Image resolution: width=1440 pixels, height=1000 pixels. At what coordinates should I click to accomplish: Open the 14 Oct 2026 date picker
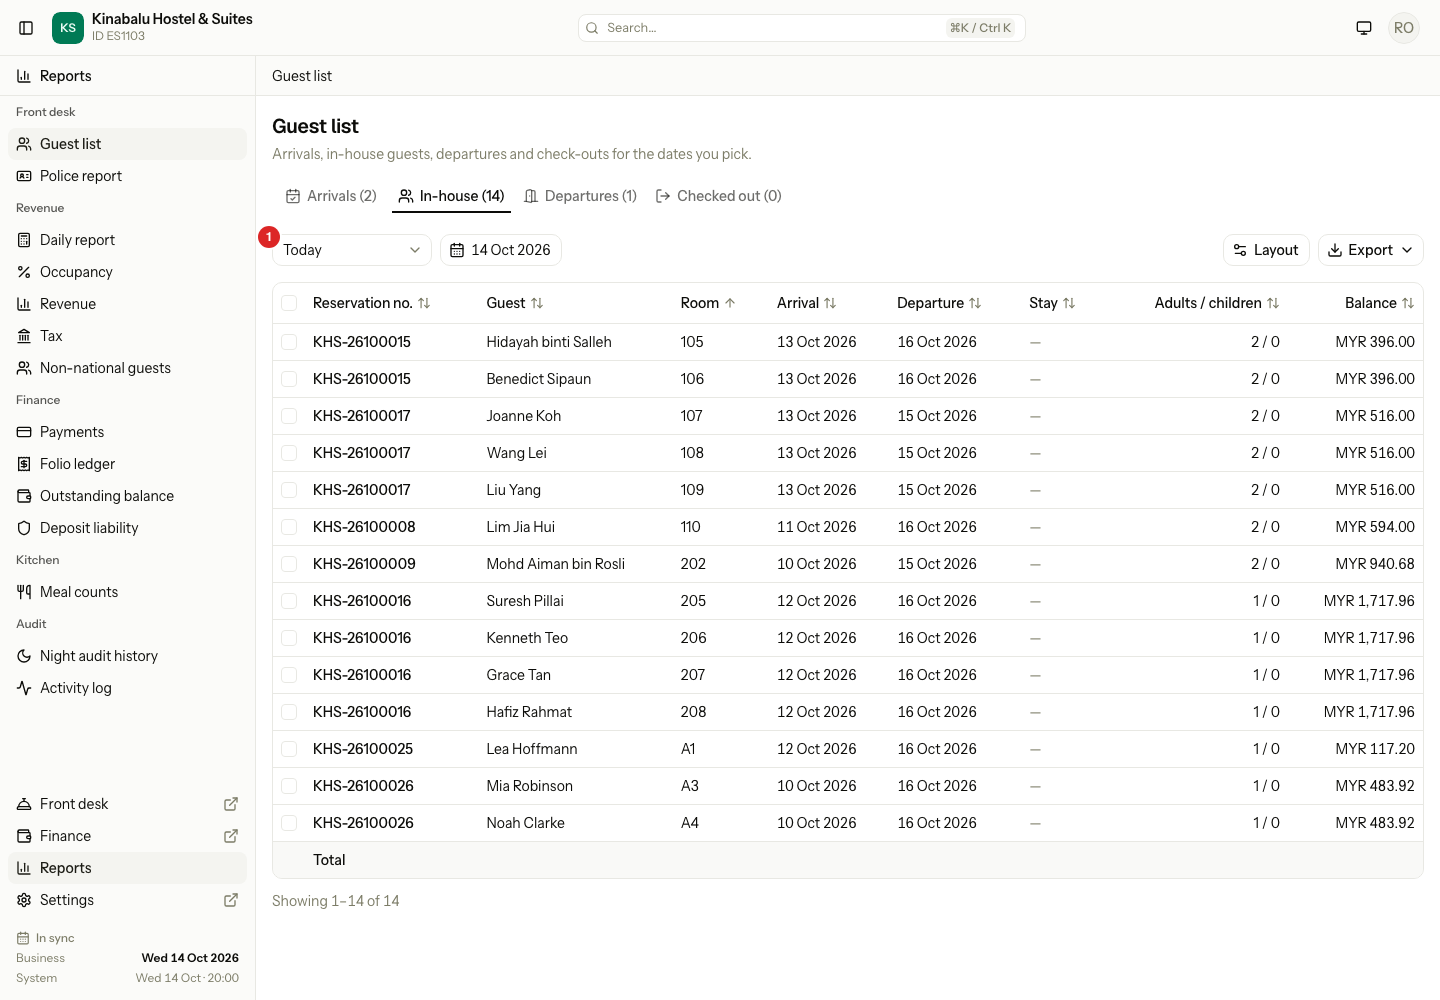pos(501,250)
